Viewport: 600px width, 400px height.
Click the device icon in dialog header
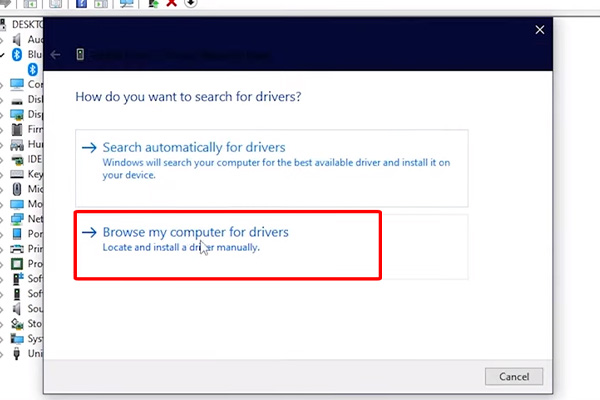[x=80, y=54]
